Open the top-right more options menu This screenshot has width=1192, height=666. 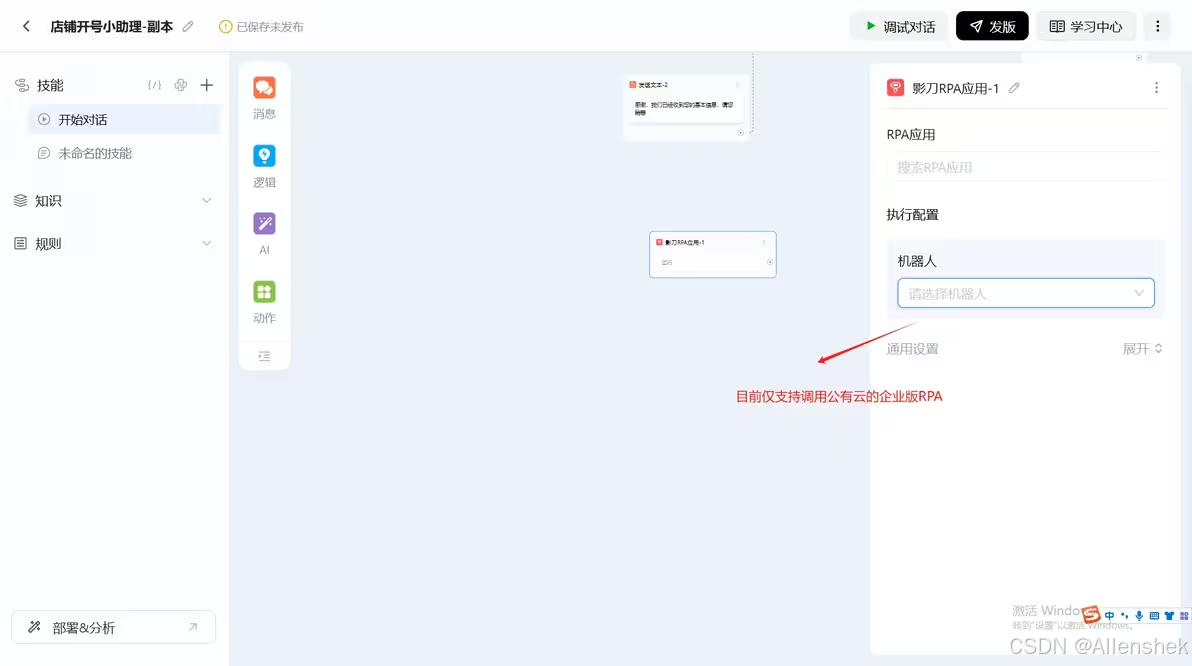pos(1158,27)
